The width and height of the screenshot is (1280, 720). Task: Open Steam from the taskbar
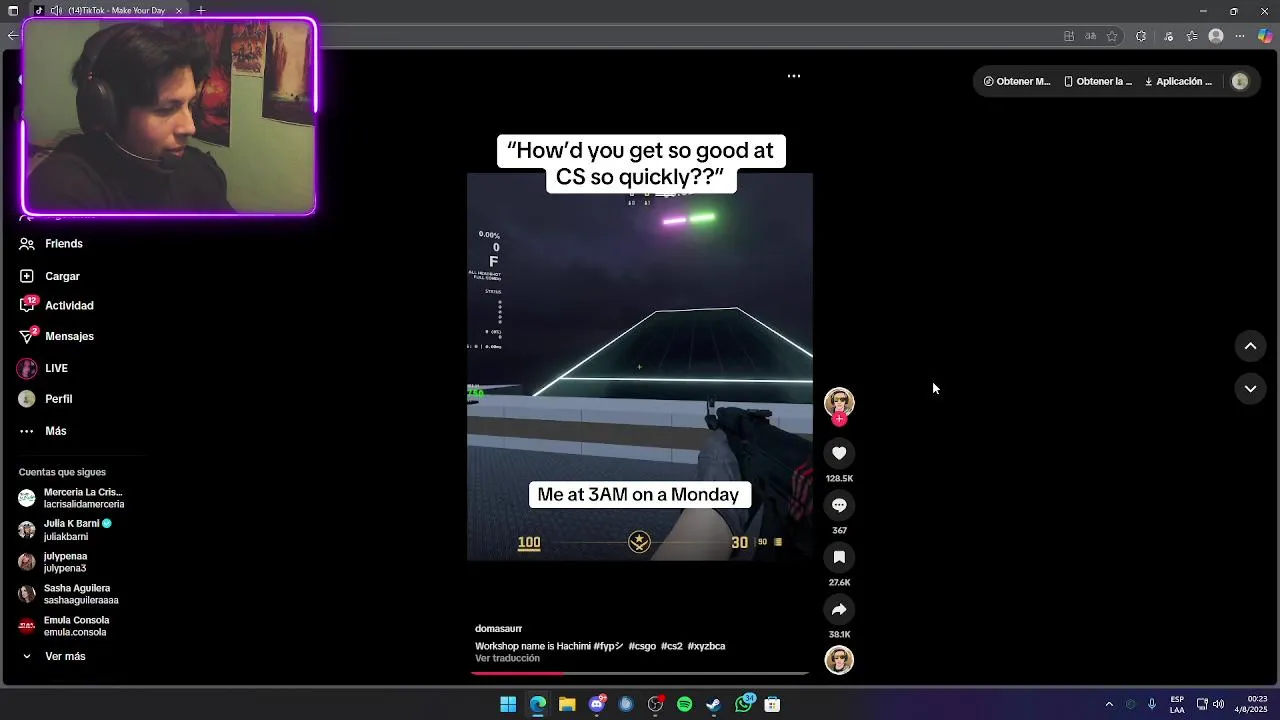tap(714, 705)
